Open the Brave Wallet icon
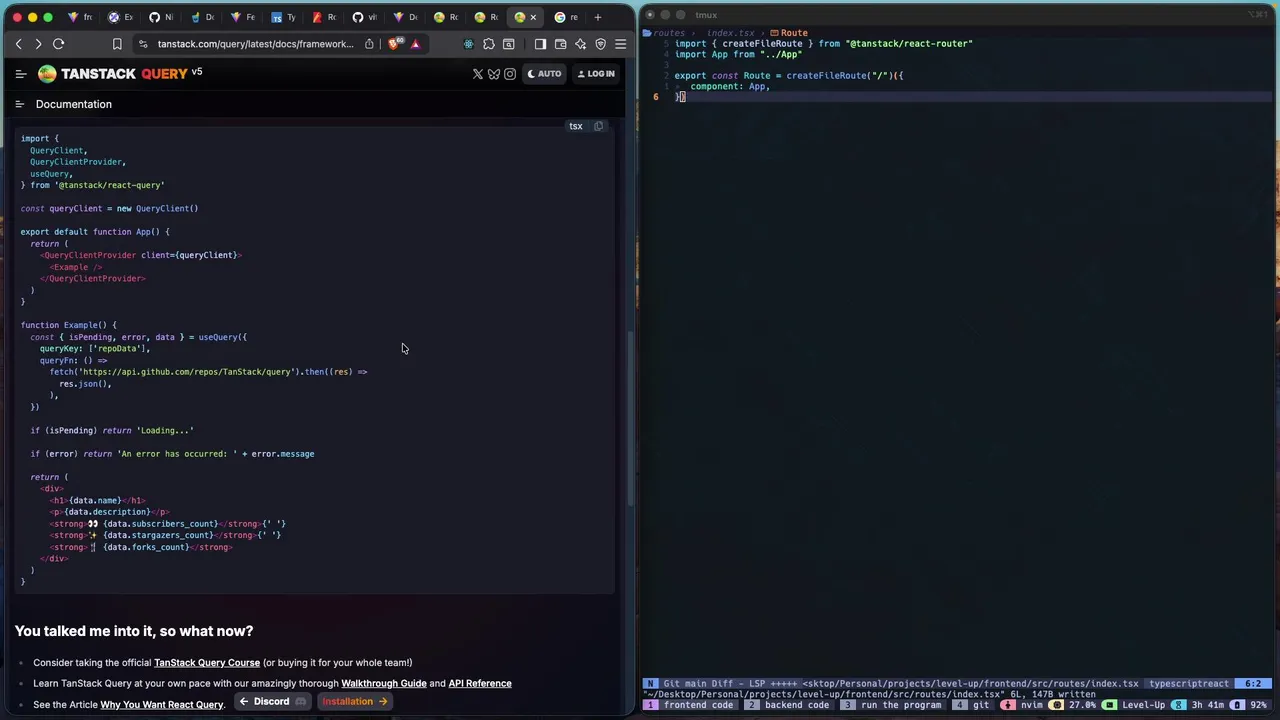The height and width of the screenshot is (720, 1280). click(560, 44)
